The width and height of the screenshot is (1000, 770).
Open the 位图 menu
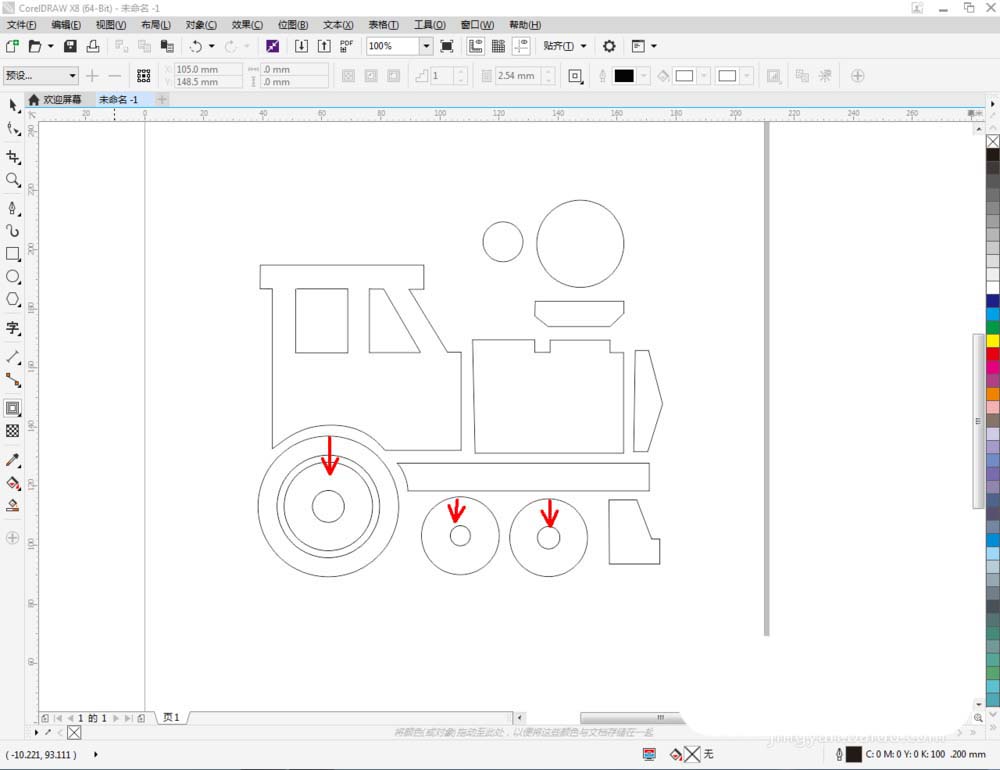point(293,25)
